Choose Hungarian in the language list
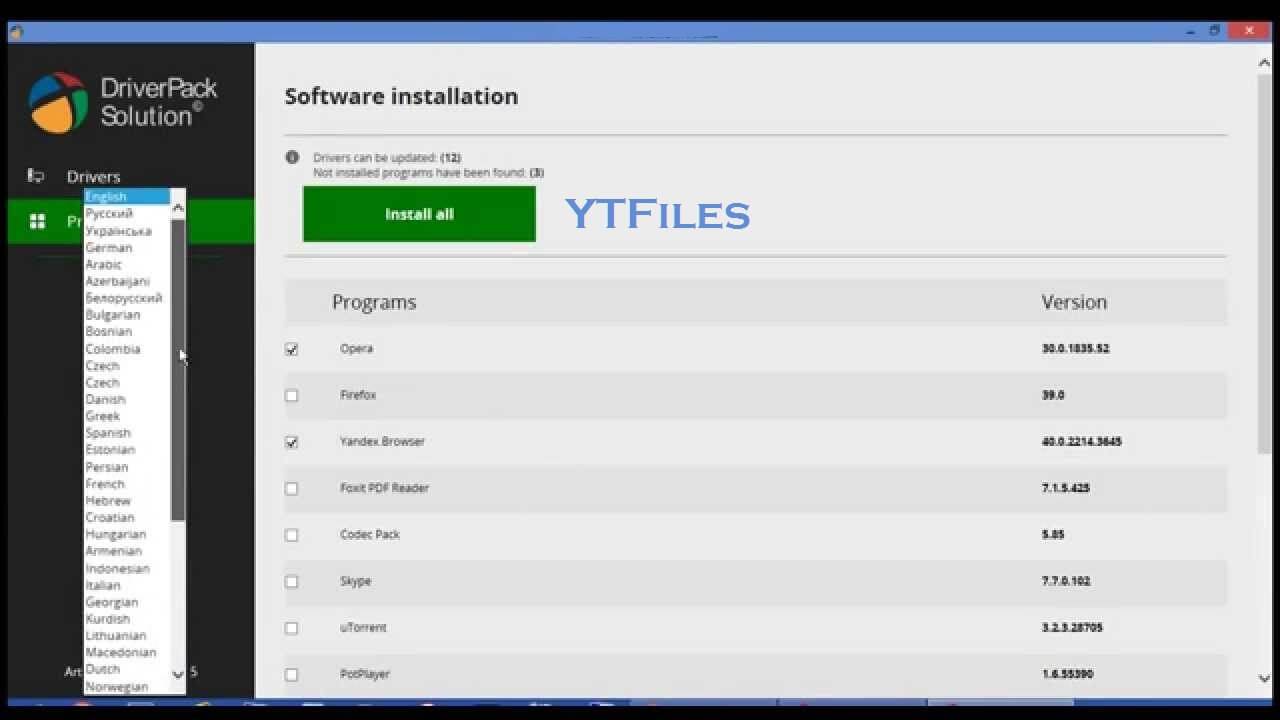1280x720 pixels. 127,534
